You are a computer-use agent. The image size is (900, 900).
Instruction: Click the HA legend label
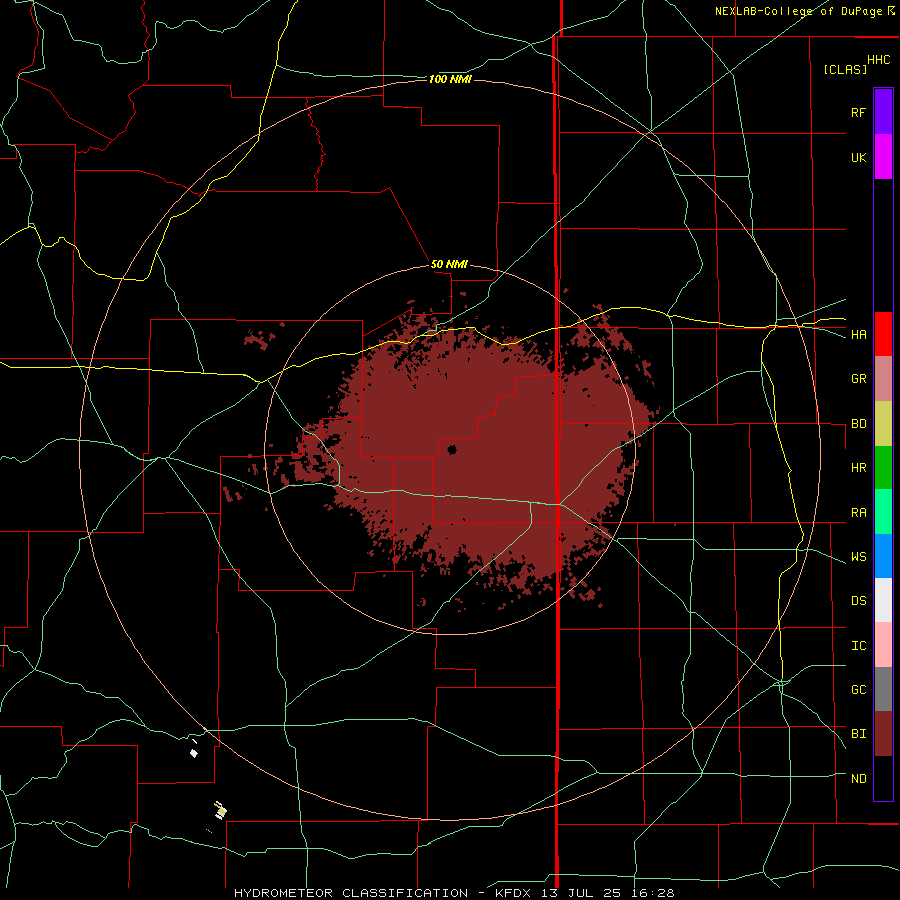click(858, 335)
